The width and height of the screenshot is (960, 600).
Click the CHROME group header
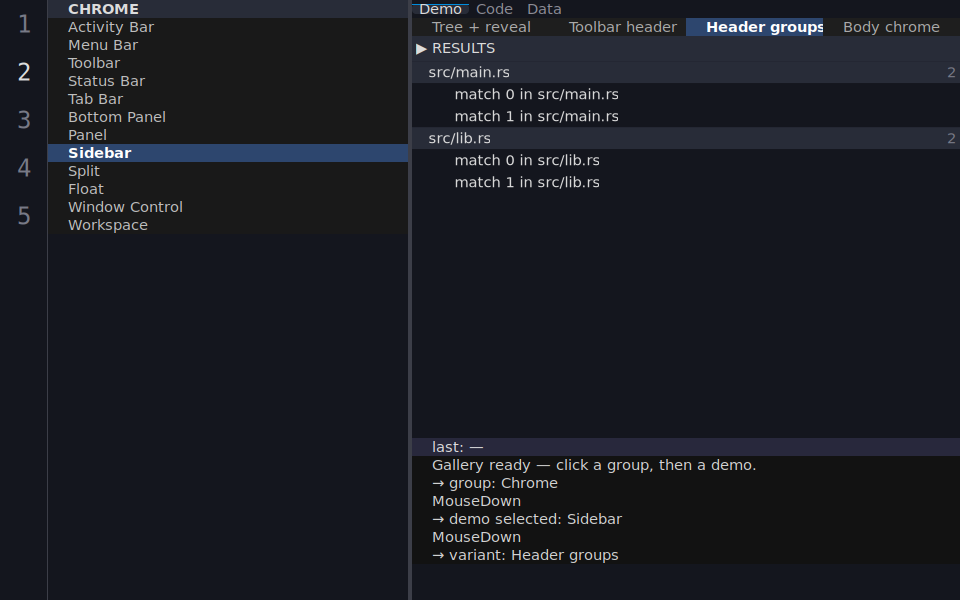tap(228, 9)
